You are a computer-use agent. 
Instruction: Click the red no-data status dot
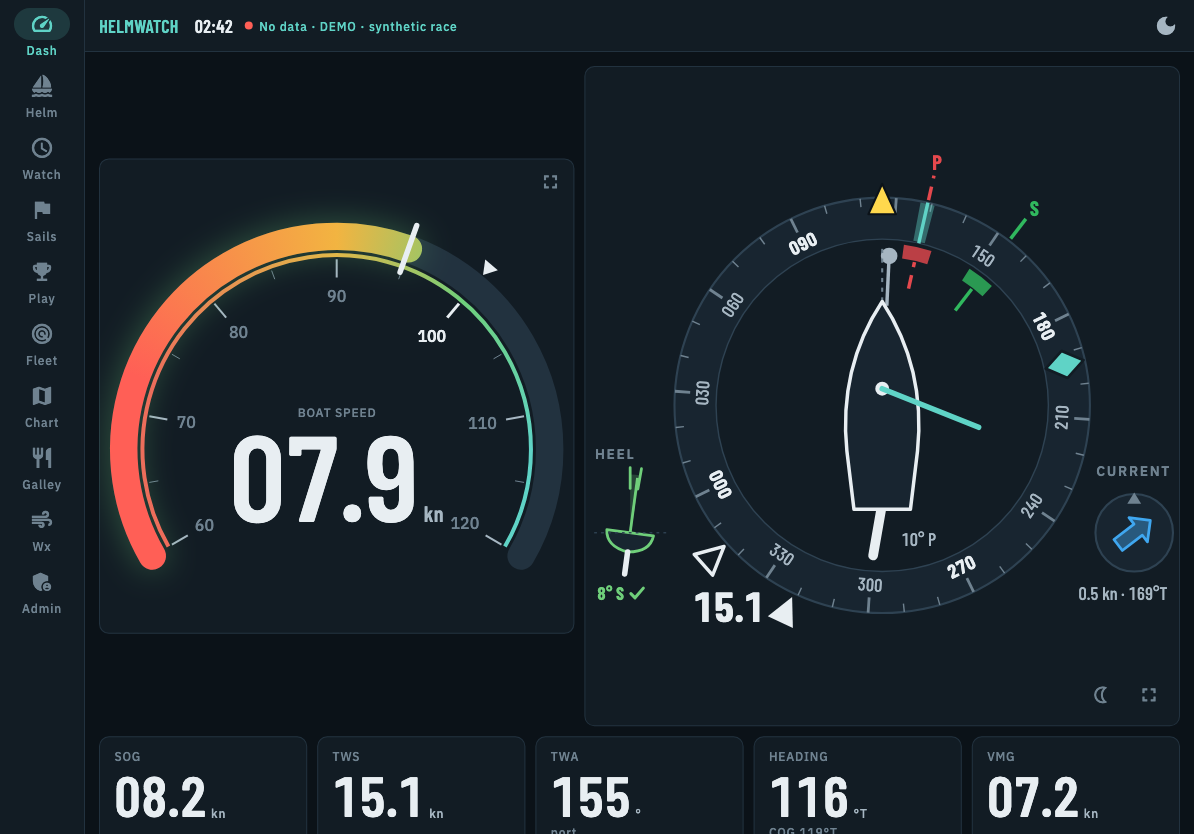[248, 26]
